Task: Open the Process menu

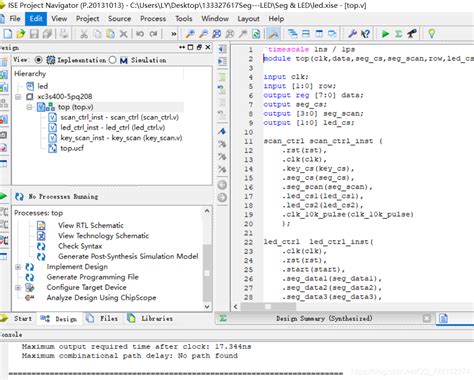Action: pos(153,19)
